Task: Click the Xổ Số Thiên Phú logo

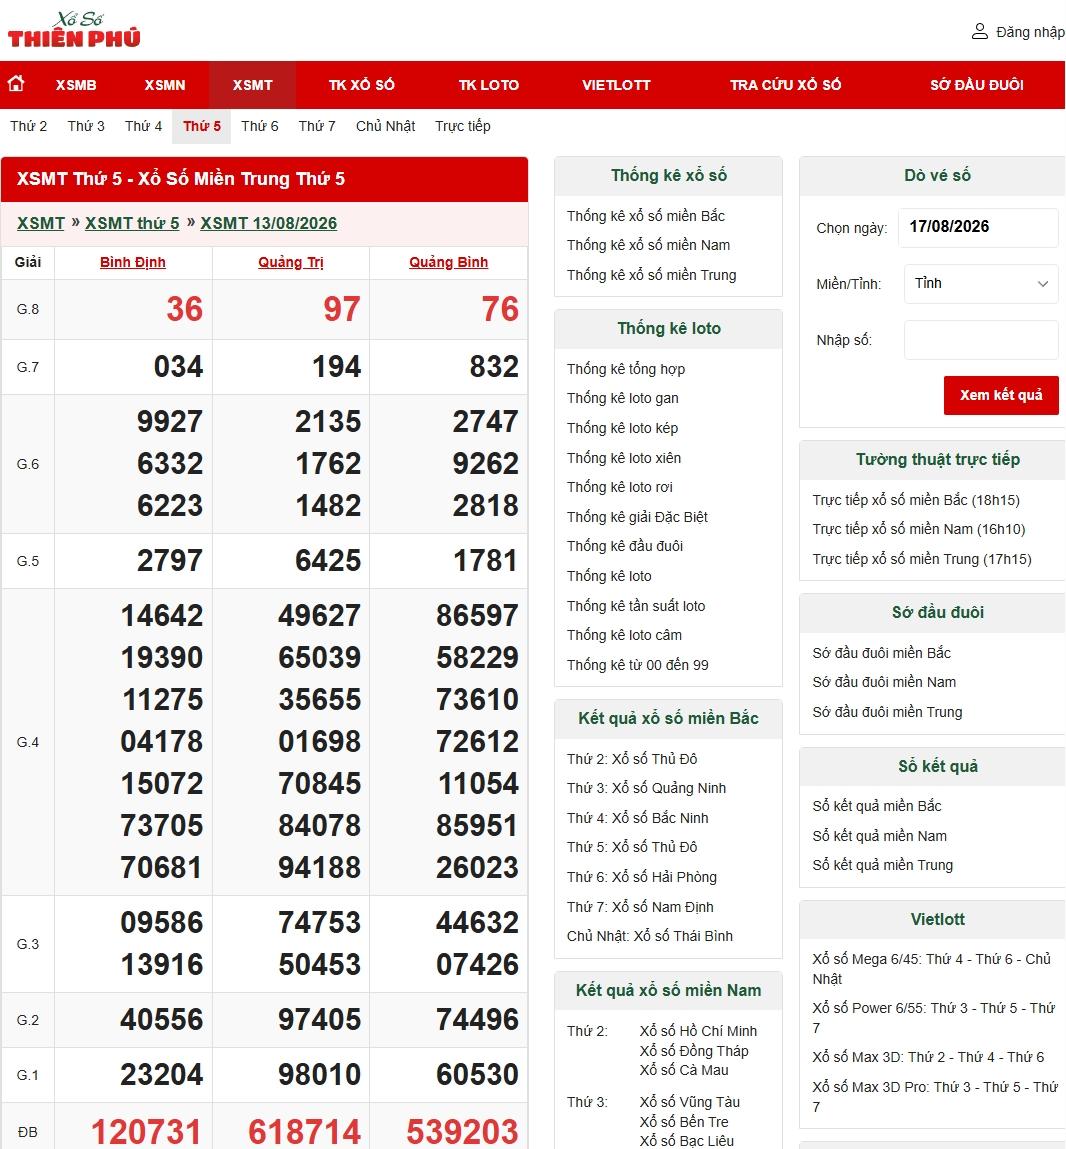Action: [74, 30]
